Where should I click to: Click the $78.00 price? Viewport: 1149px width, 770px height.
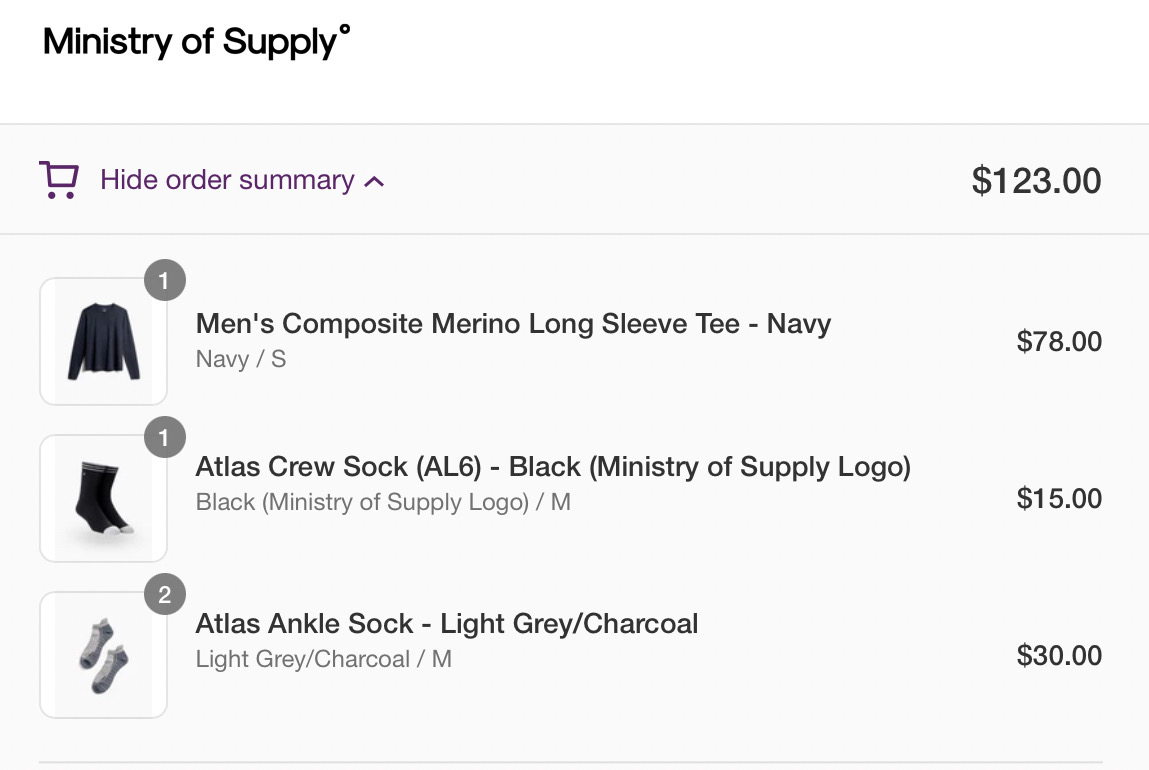tap(1059, 342)
